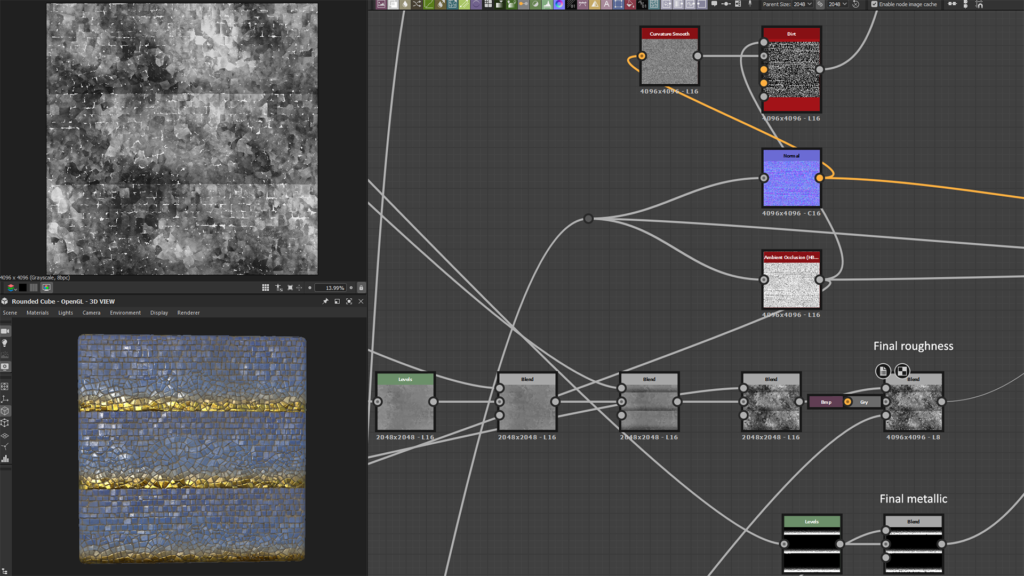Enable node image cache

(875, 5)
